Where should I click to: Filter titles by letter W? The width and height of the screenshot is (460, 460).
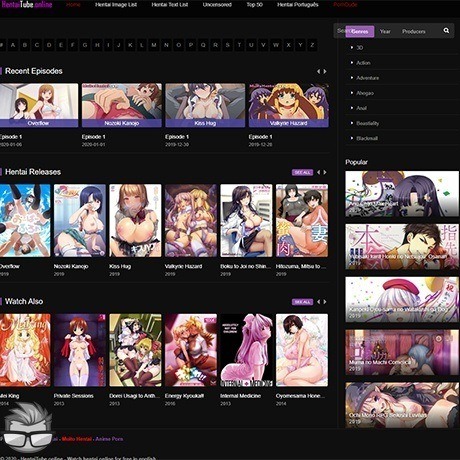pos(276,45)
